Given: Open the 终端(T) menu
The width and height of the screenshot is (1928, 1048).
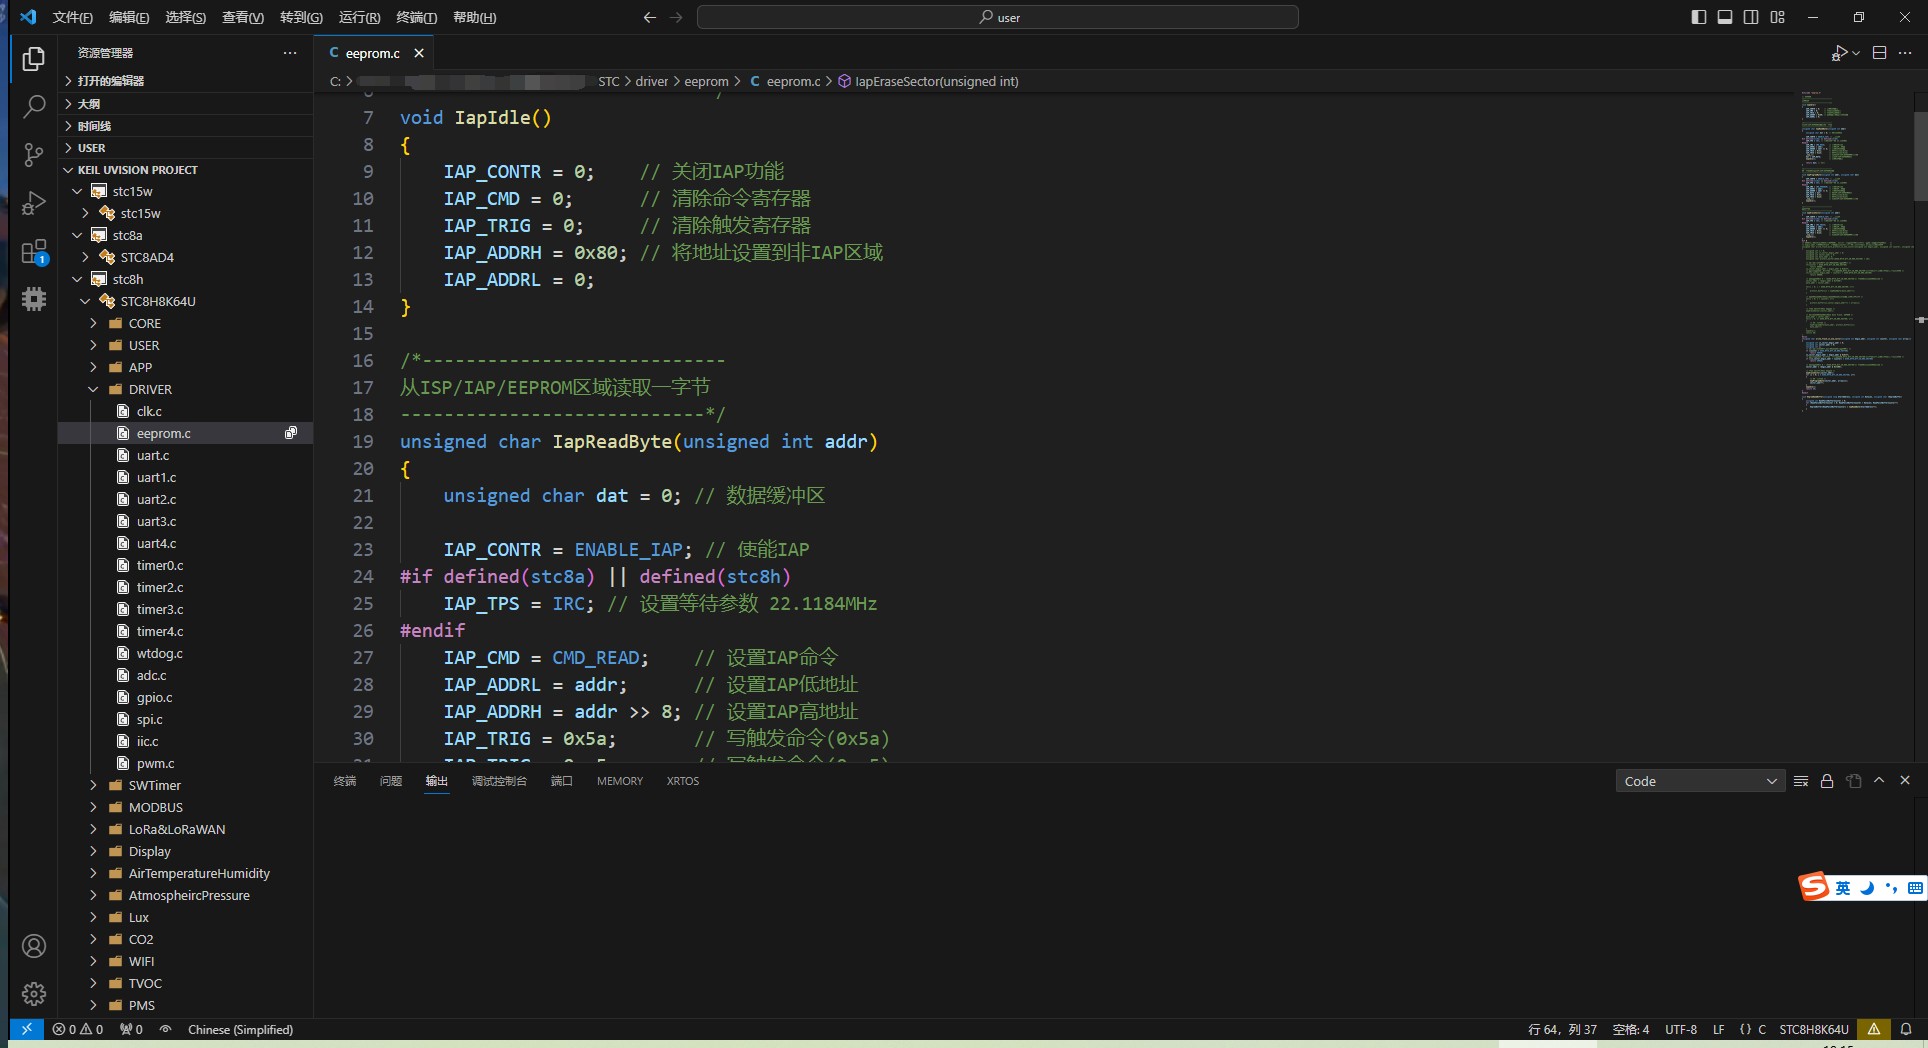Looking at the screenshot, I should click(417, 17).
